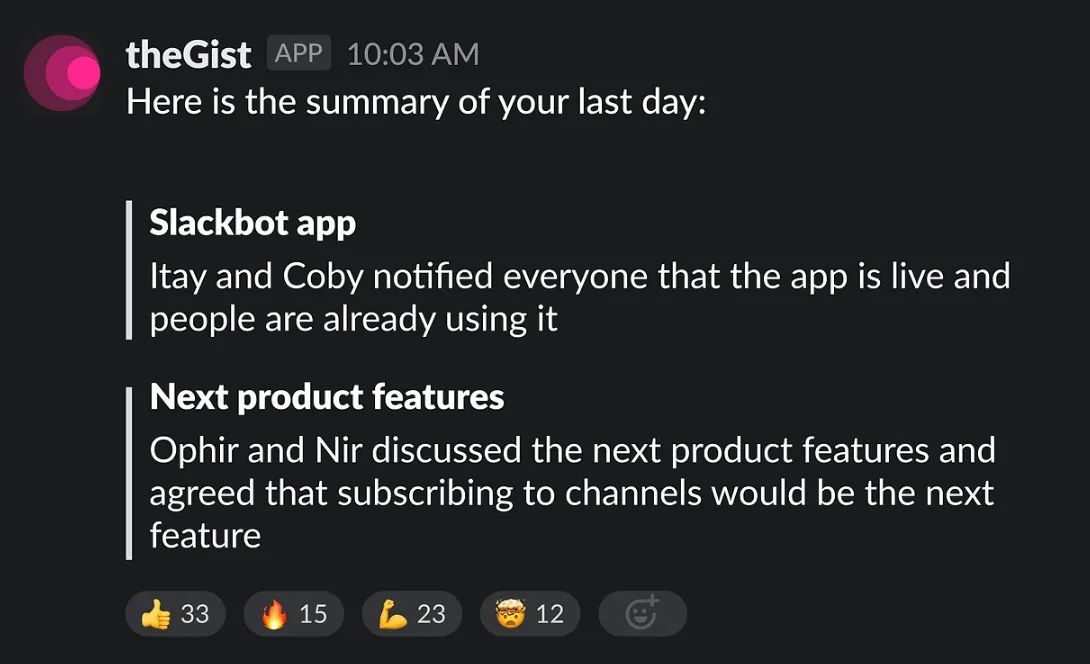The image size is (1090, 664).
Task: Toggle the fire reaction with 15
Action: (293, 613)
